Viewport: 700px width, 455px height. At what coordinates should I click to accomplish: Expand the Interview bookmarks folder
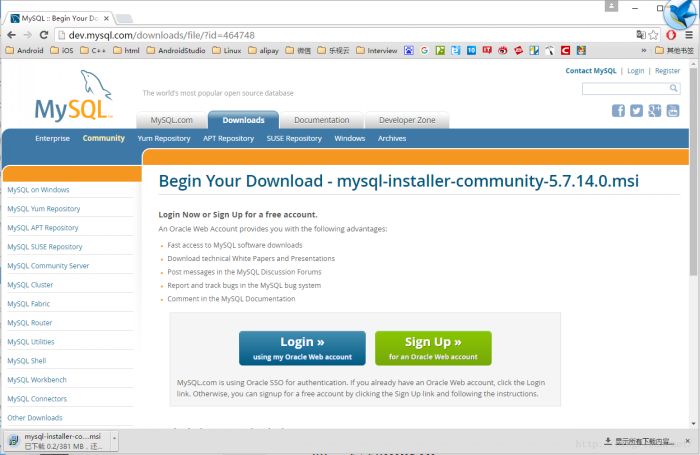pos(376,50)
